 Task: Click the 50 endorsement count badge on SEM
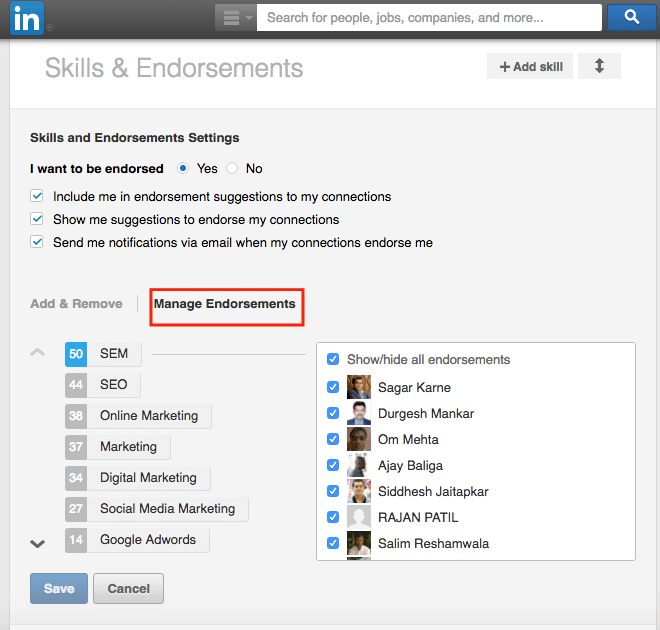click(76, 354)
